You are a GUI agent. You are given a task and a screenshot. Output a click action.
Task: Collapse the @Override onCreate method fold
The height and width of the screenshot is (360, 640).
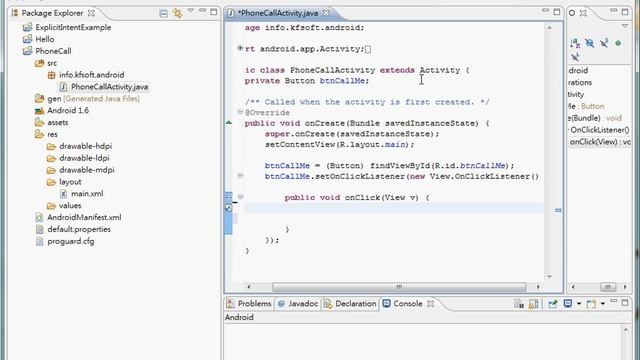click(x=240, y=112)
